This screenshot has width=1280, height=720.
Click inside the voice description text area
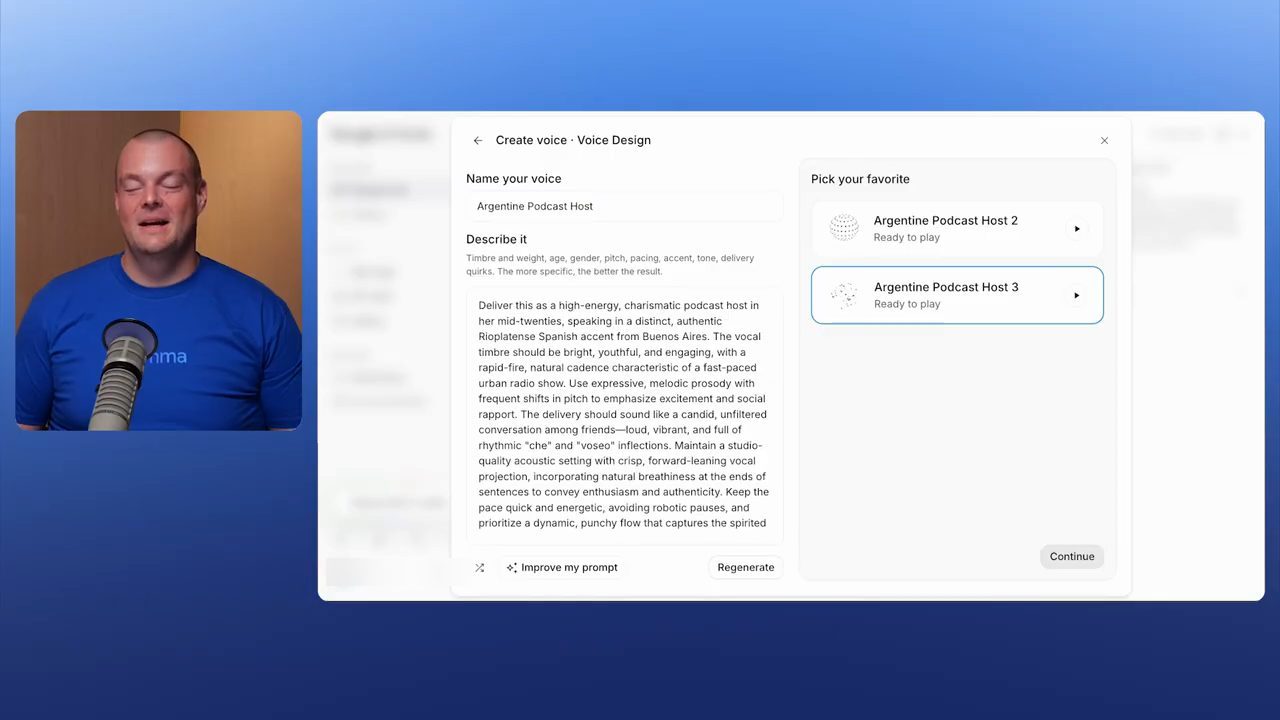click(624, 416)
